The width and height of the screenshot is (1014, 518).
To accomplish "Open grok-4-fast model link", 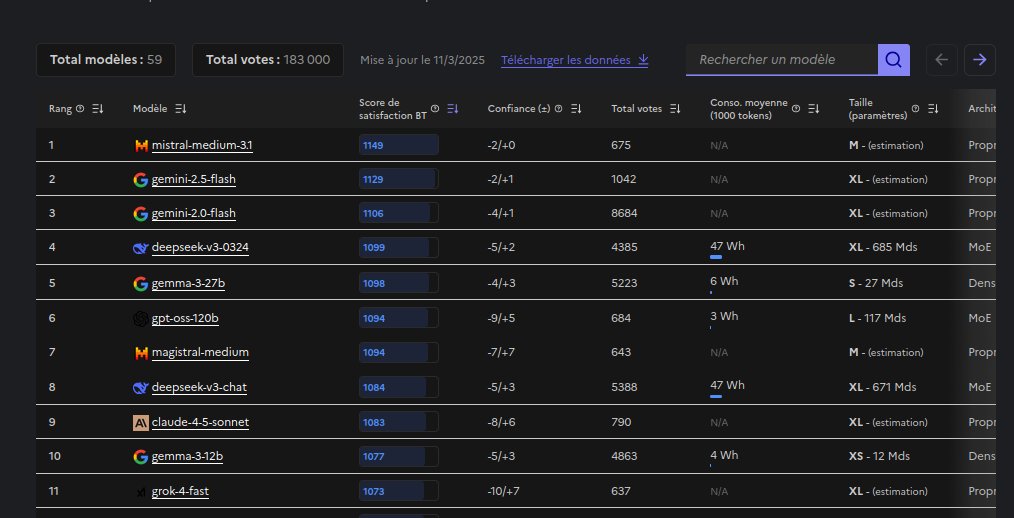I will pos(180,491).
